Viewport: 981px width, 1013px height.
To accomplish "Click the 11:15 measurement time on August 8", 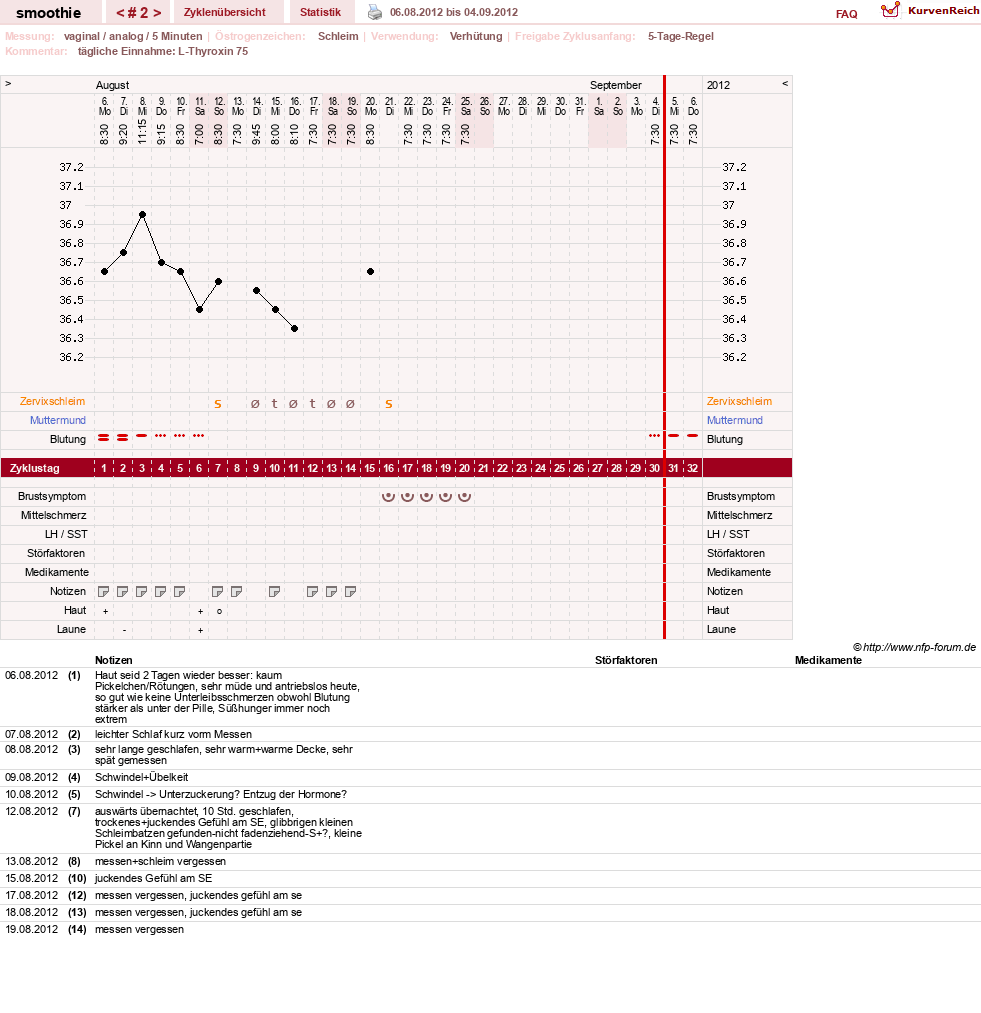I will click(x=142, y=131).
